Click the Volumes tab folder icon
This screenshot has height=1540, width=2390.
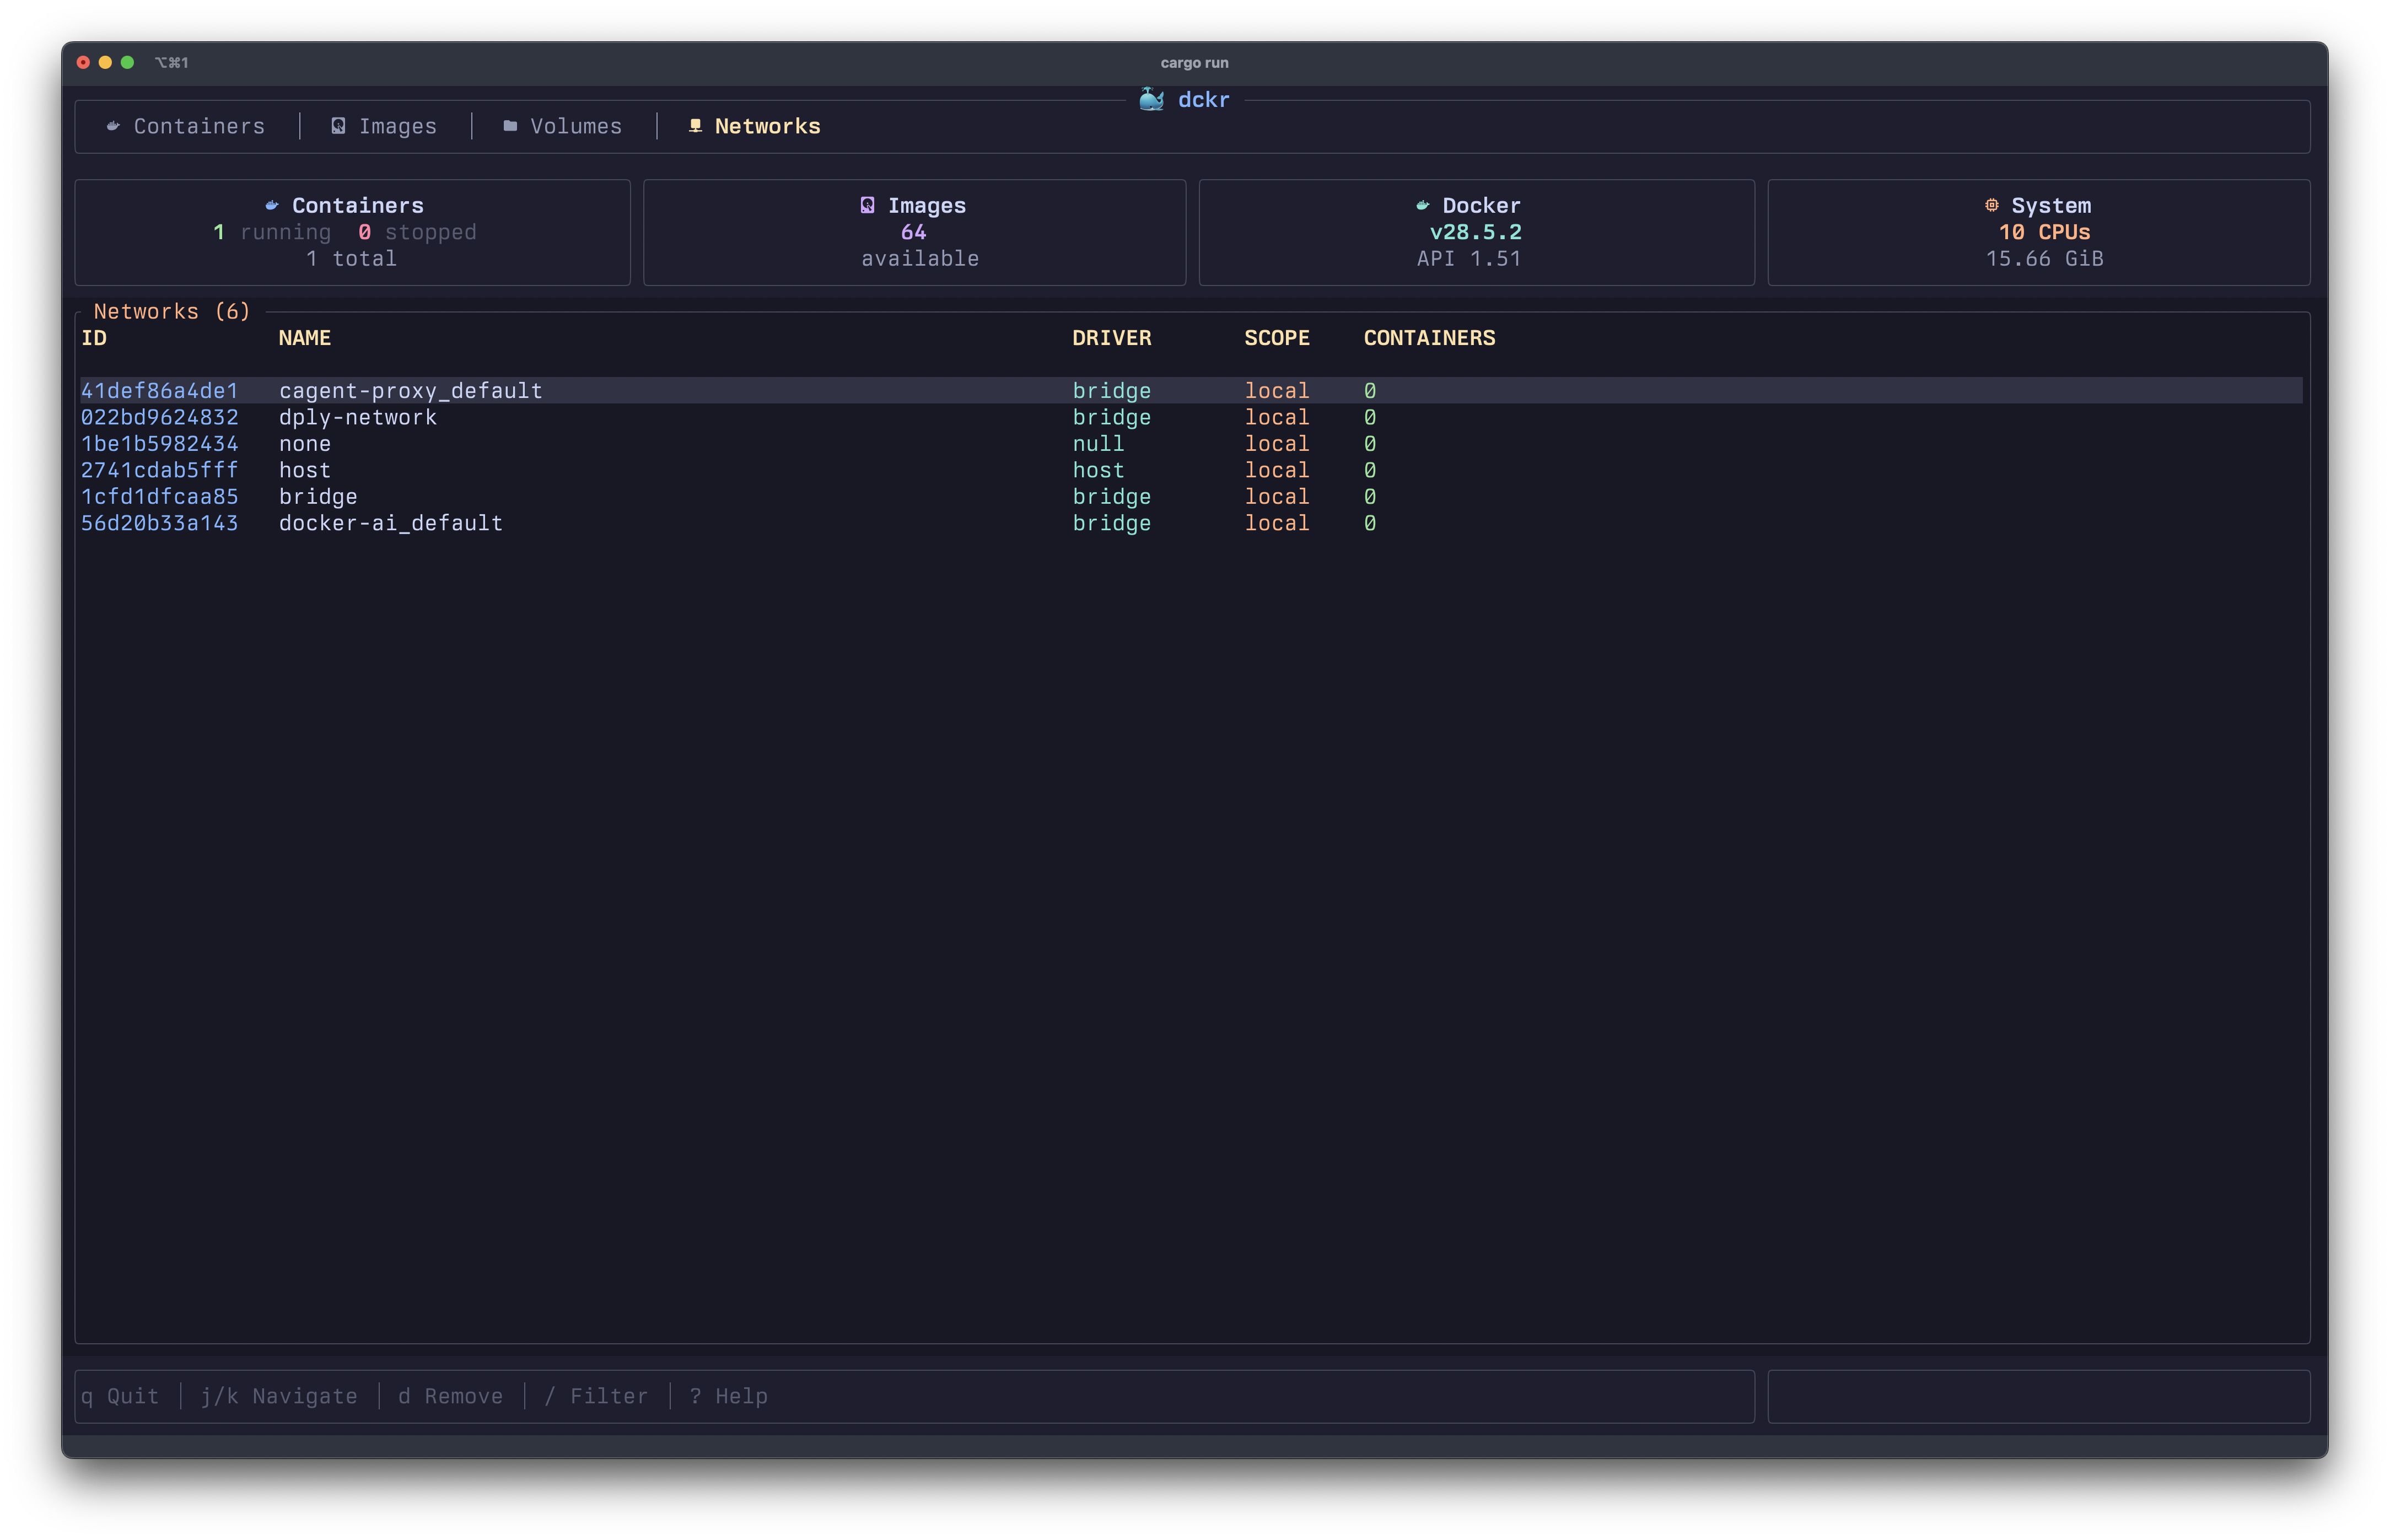tap(510, 126)
